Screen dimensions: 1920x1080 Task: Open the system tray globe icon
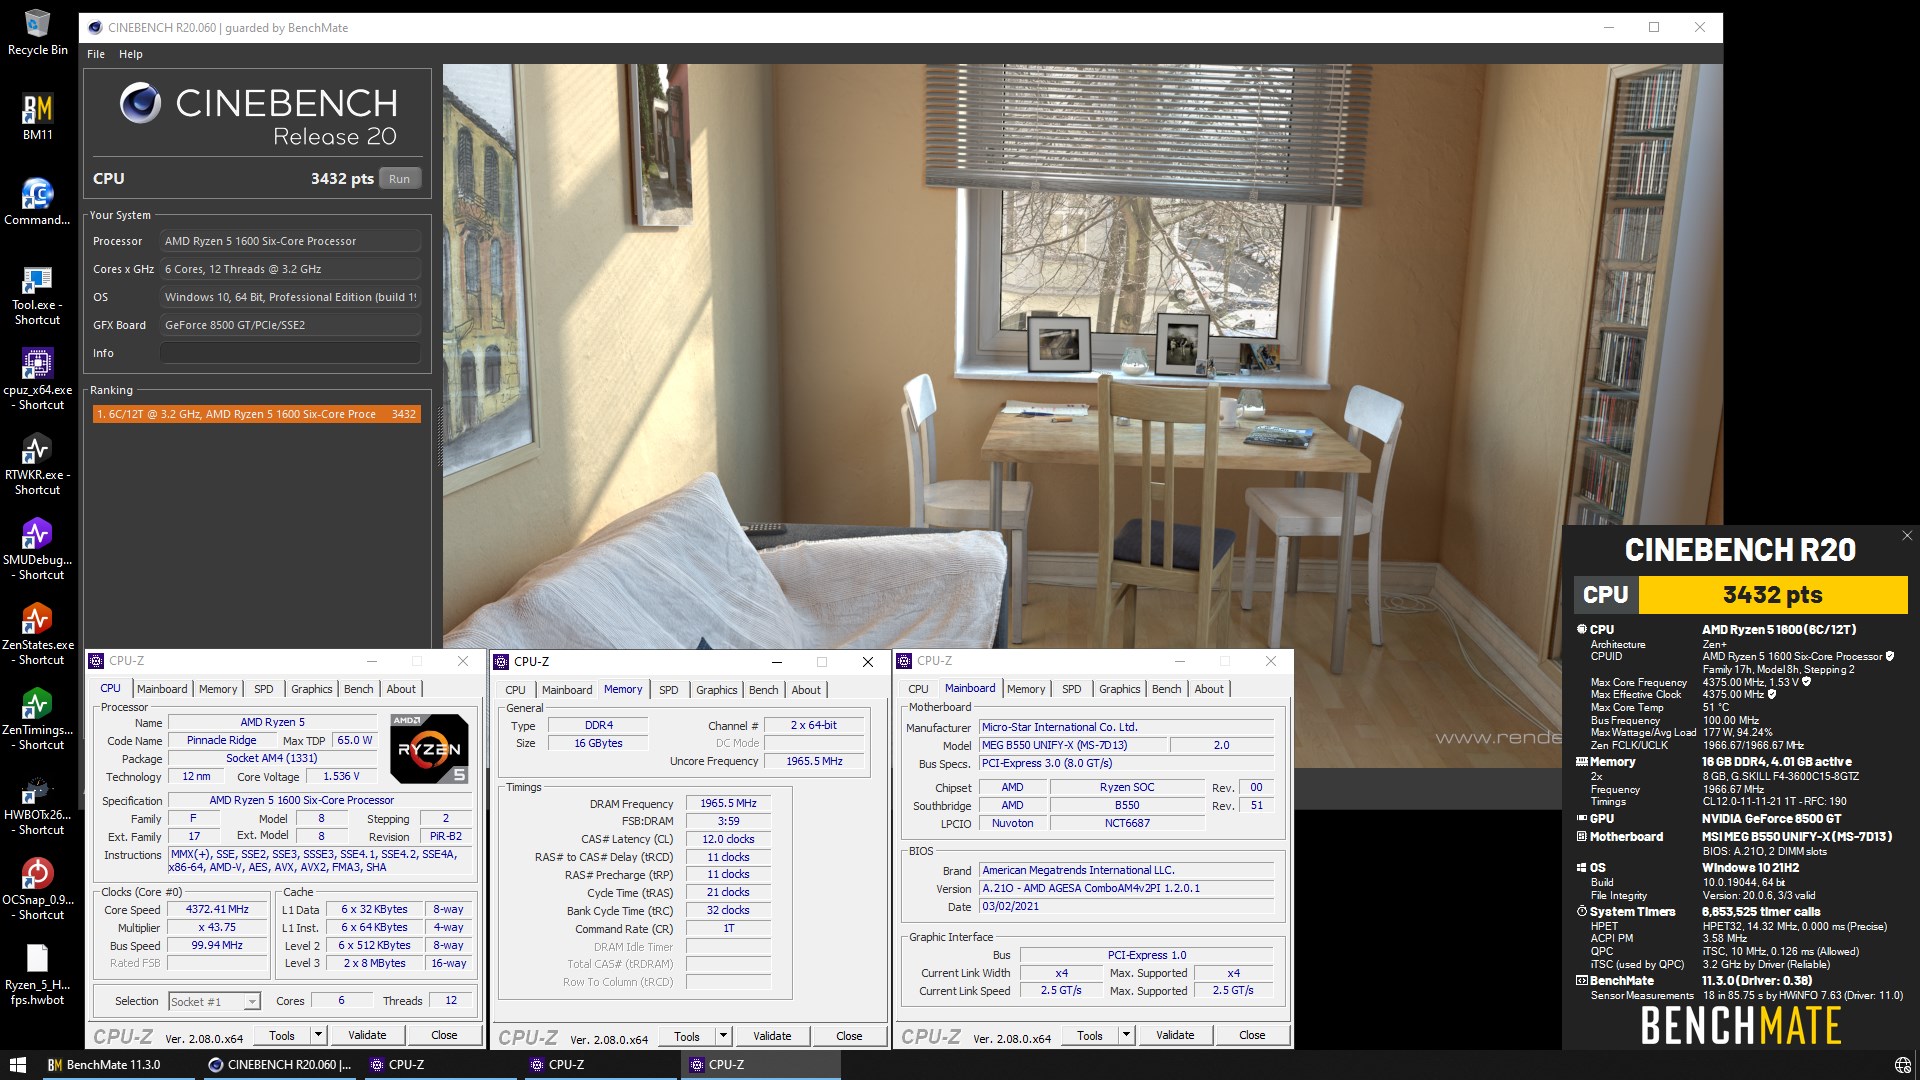[x=1902, y=1065]
